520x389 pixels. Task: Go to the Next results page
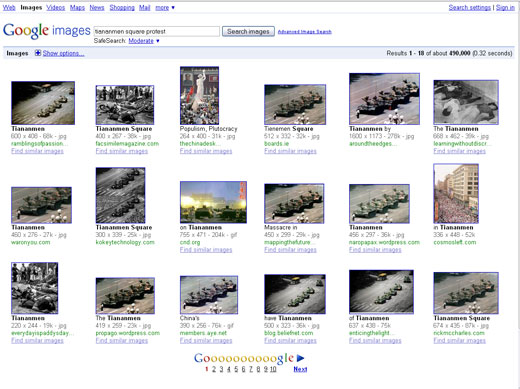click(x=300, y=369)
